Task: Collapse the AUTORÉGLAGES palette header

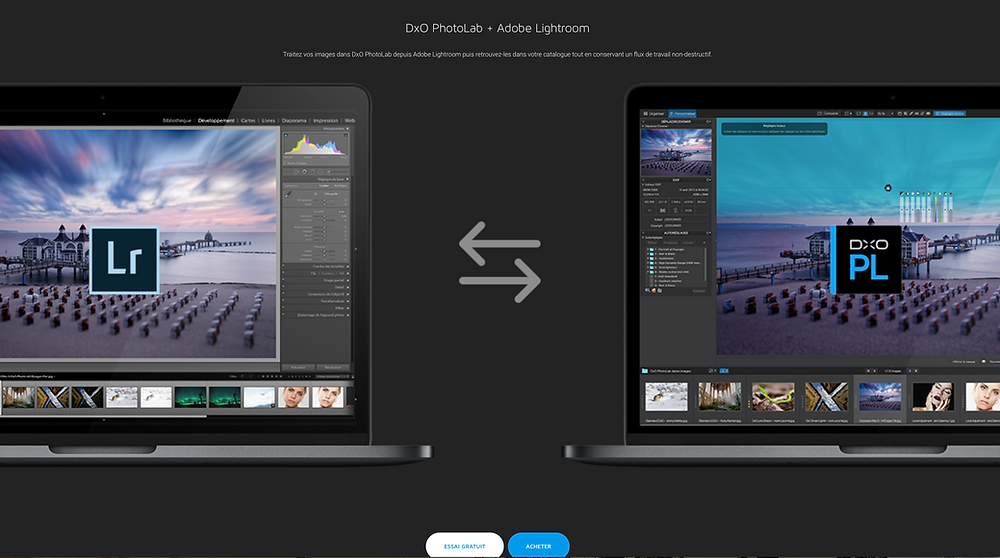Action: click(676, 233)
